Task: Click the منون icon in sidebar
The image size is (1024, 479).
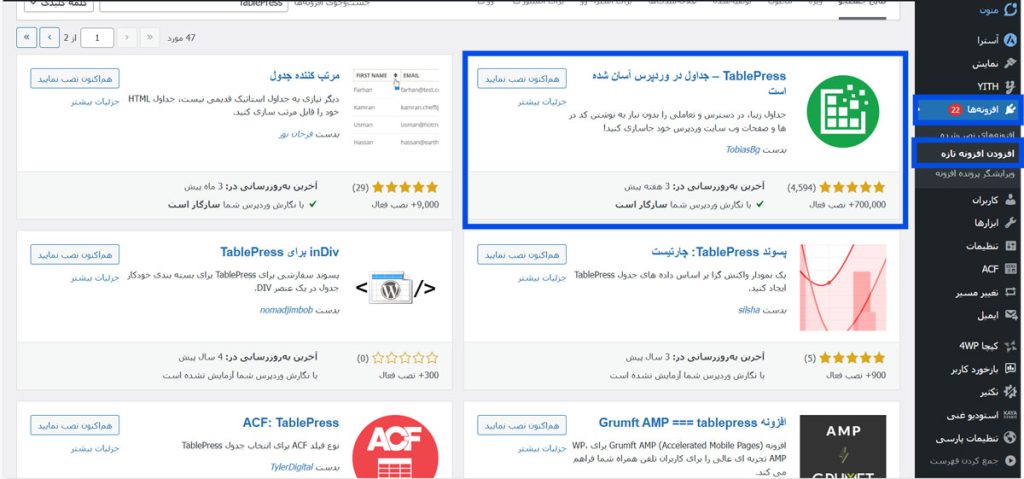Action: tap(1010, 10)
